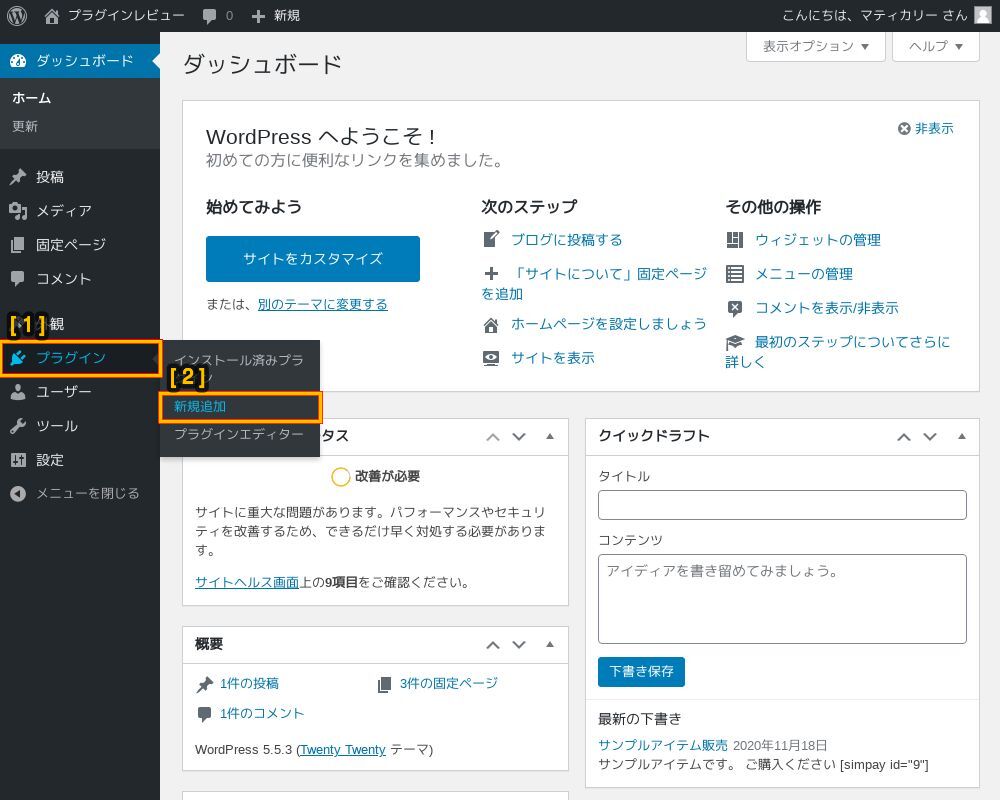
Task: Click the pages icon beside 3件の固定ページ
Action: click(385, 685)
